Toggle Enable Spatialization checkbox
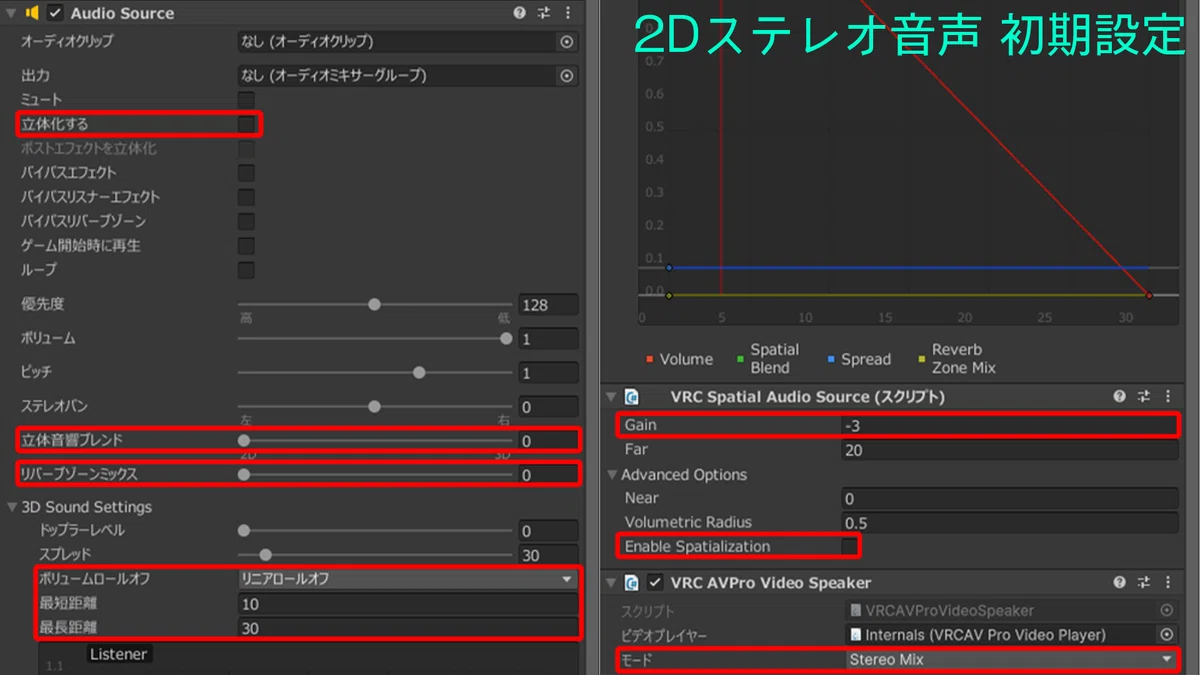Screen dimensions: 1200x675 (849, 546)
